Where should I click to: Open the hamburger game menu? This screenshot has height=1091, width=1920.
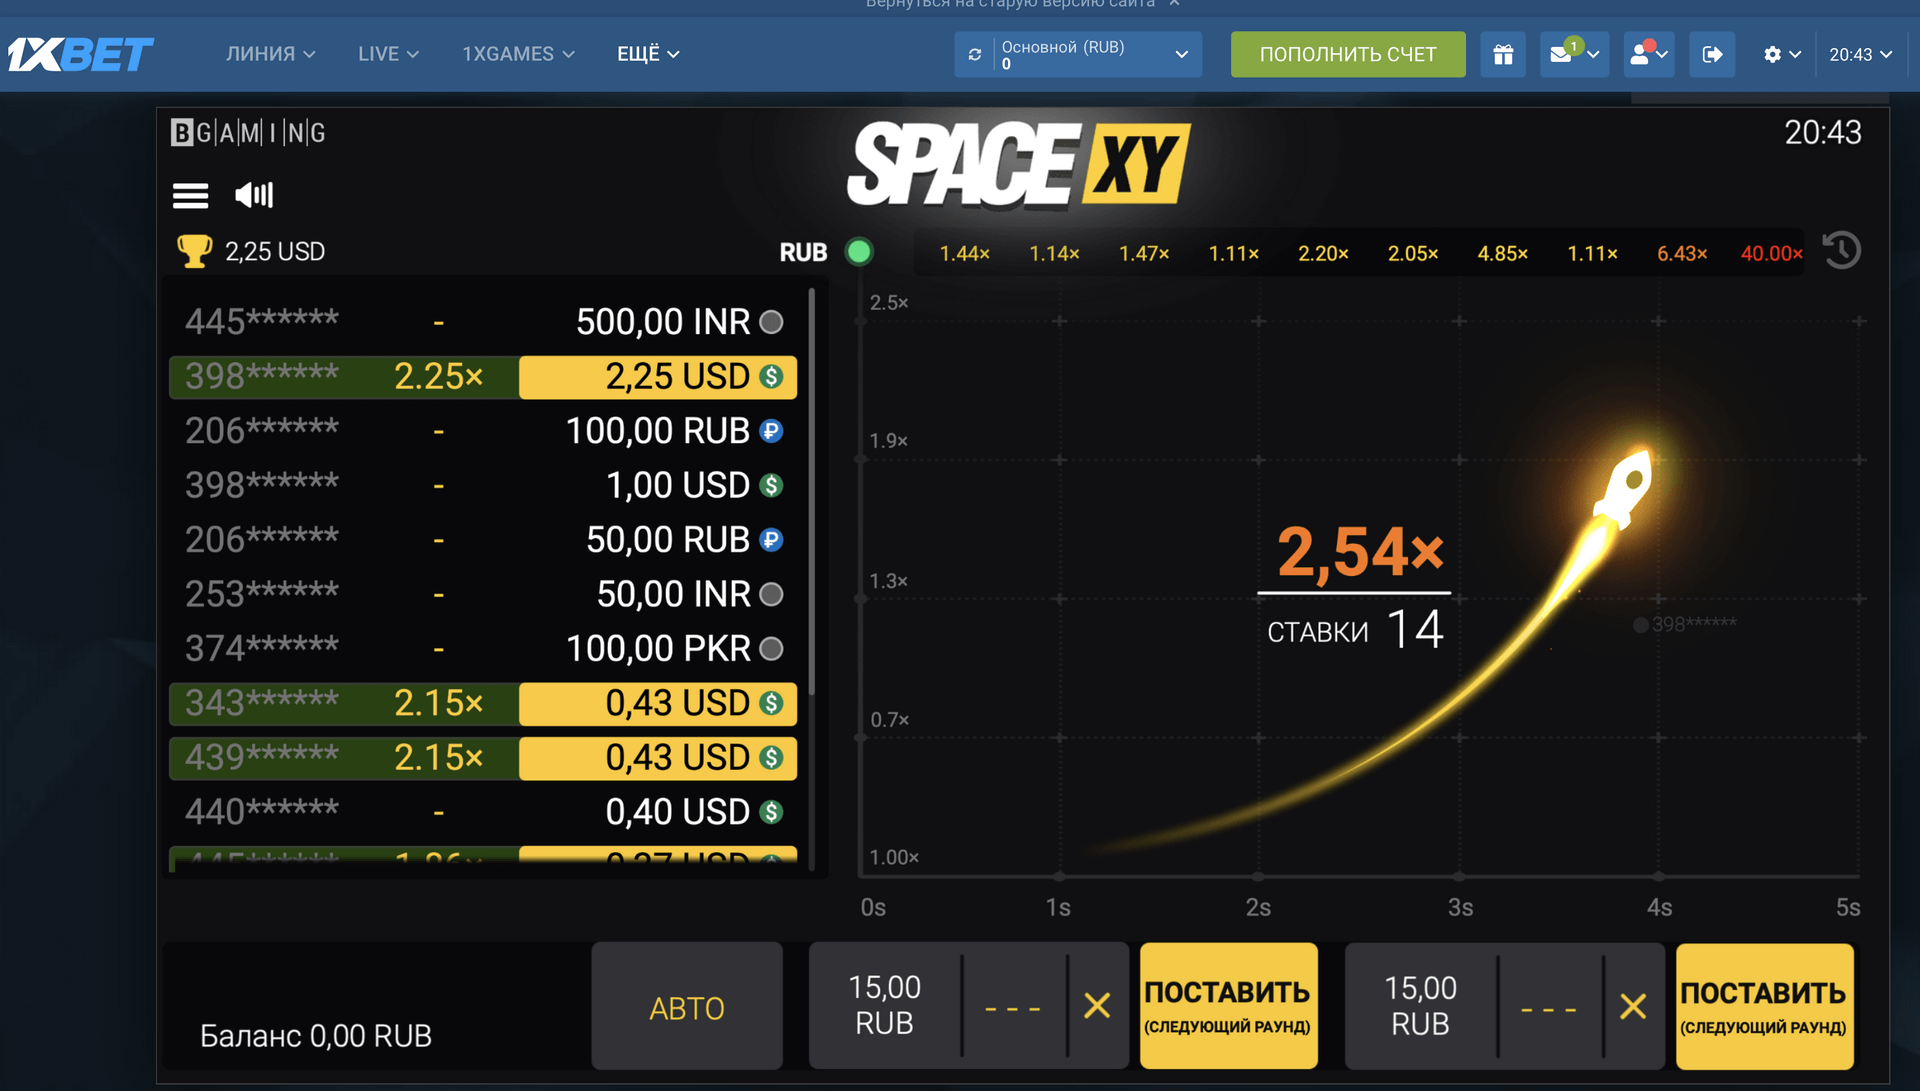190,195
